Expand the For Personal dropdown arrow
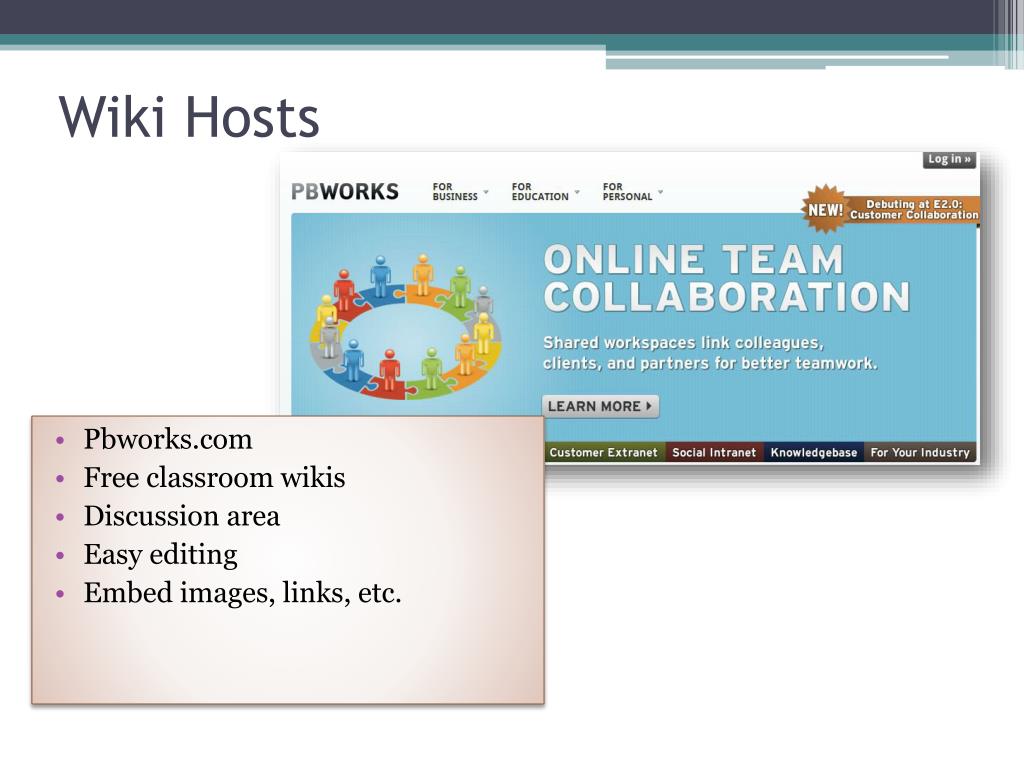1024x768 pixels. 660,192
